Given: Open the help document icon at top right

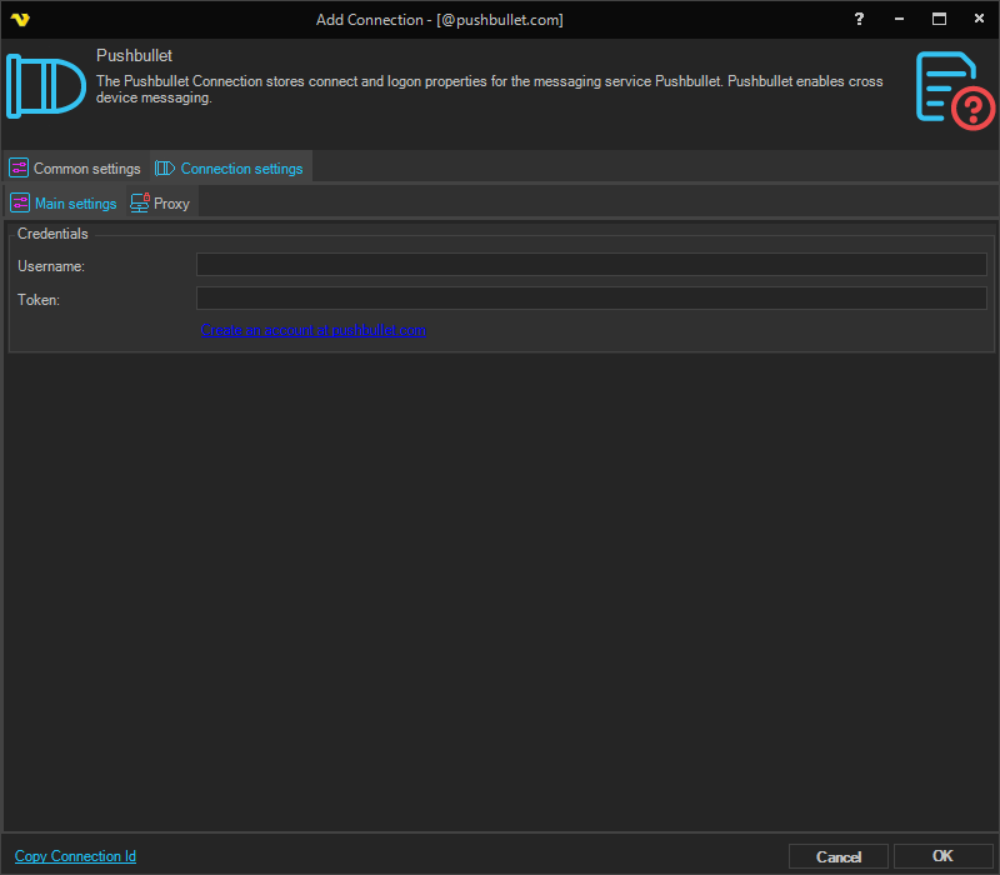Looking at the screenshot, I should pos(954,90).
